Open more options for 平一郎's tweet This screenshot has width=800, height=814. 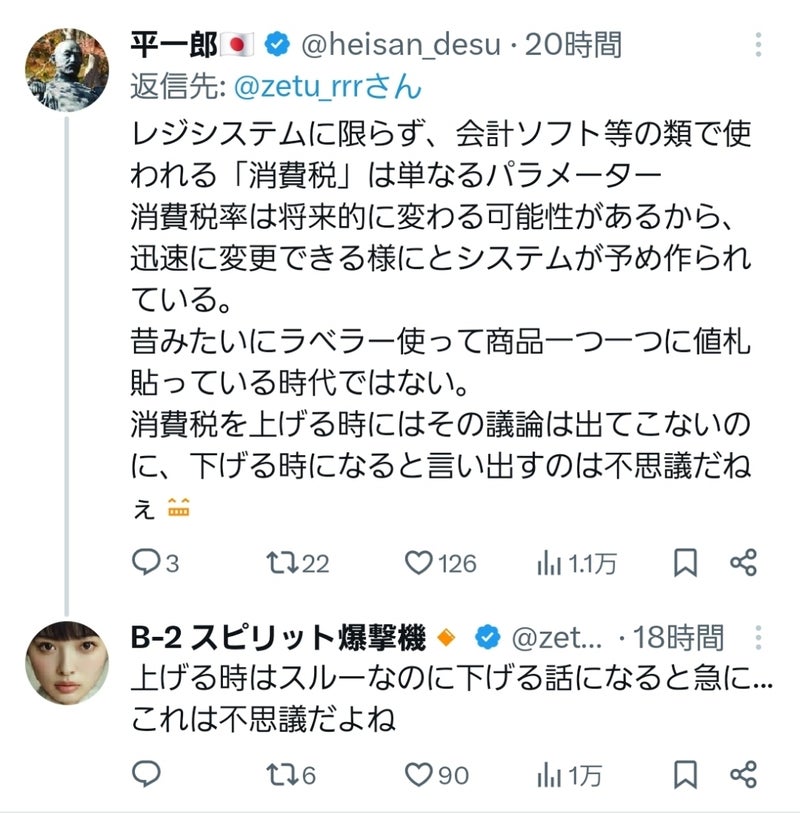tap(757, 45)
